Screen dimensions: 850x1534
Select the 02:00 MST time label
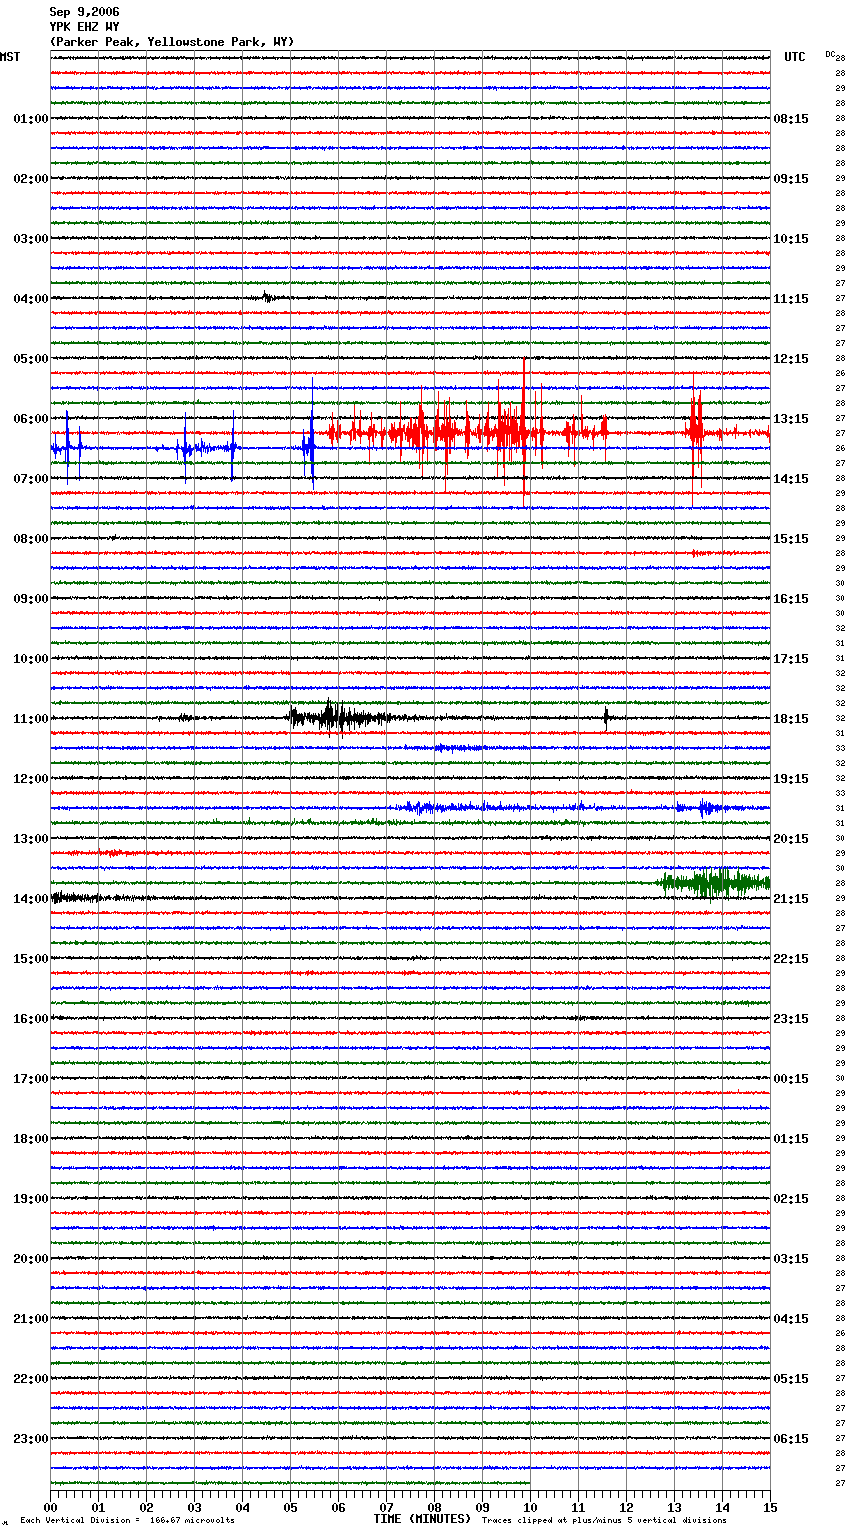click(x=31, y=179)
